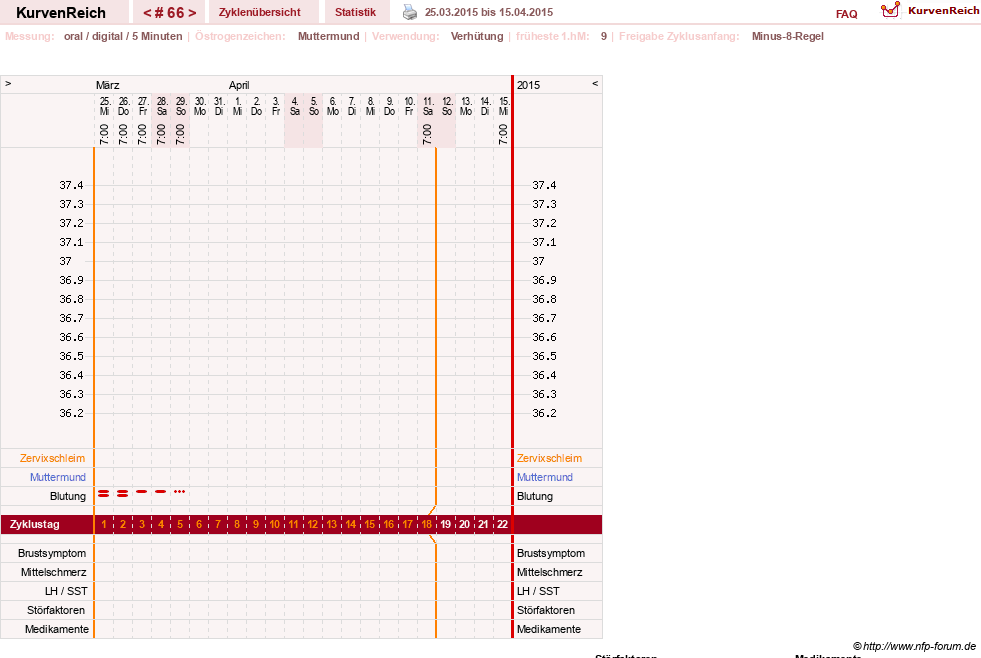Click the > arrow at the chart's left corner
This screenshot has width=981, height=658.
(8, 83)
